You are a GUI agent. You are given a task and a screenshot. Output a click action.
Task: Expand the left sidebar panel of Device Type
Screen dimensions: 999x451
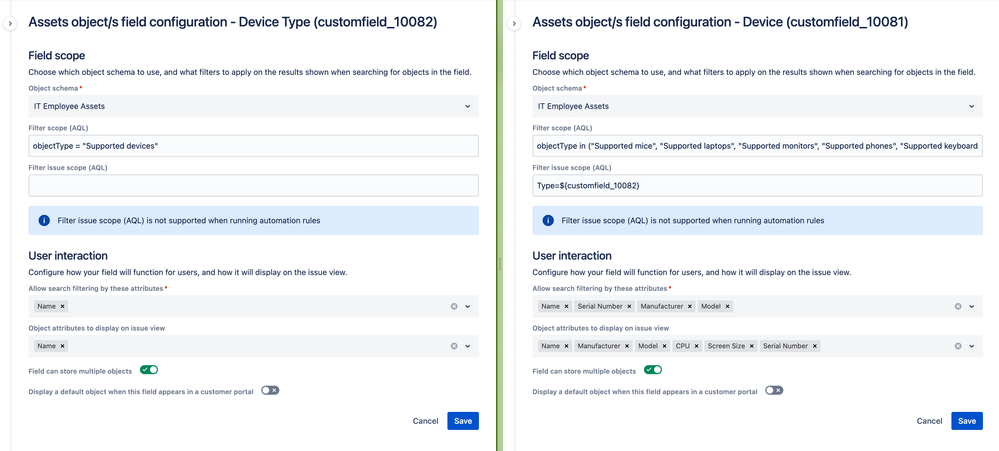[10, 23]
